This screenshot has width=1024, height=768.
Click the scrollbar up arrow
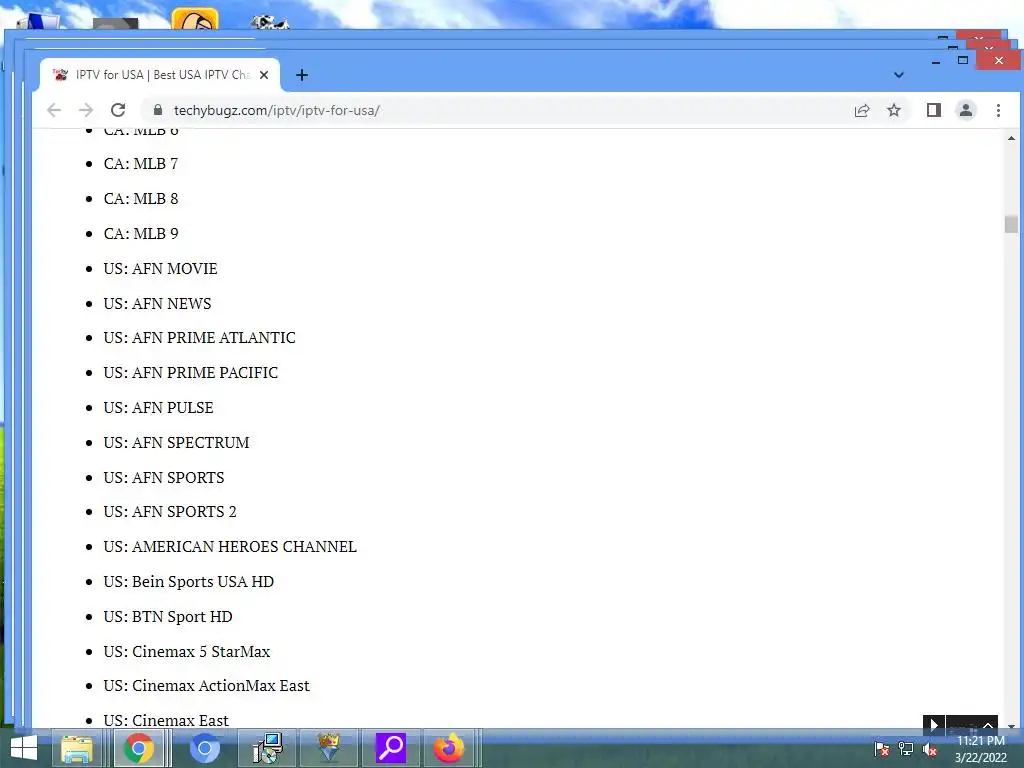coord(1011,138)
